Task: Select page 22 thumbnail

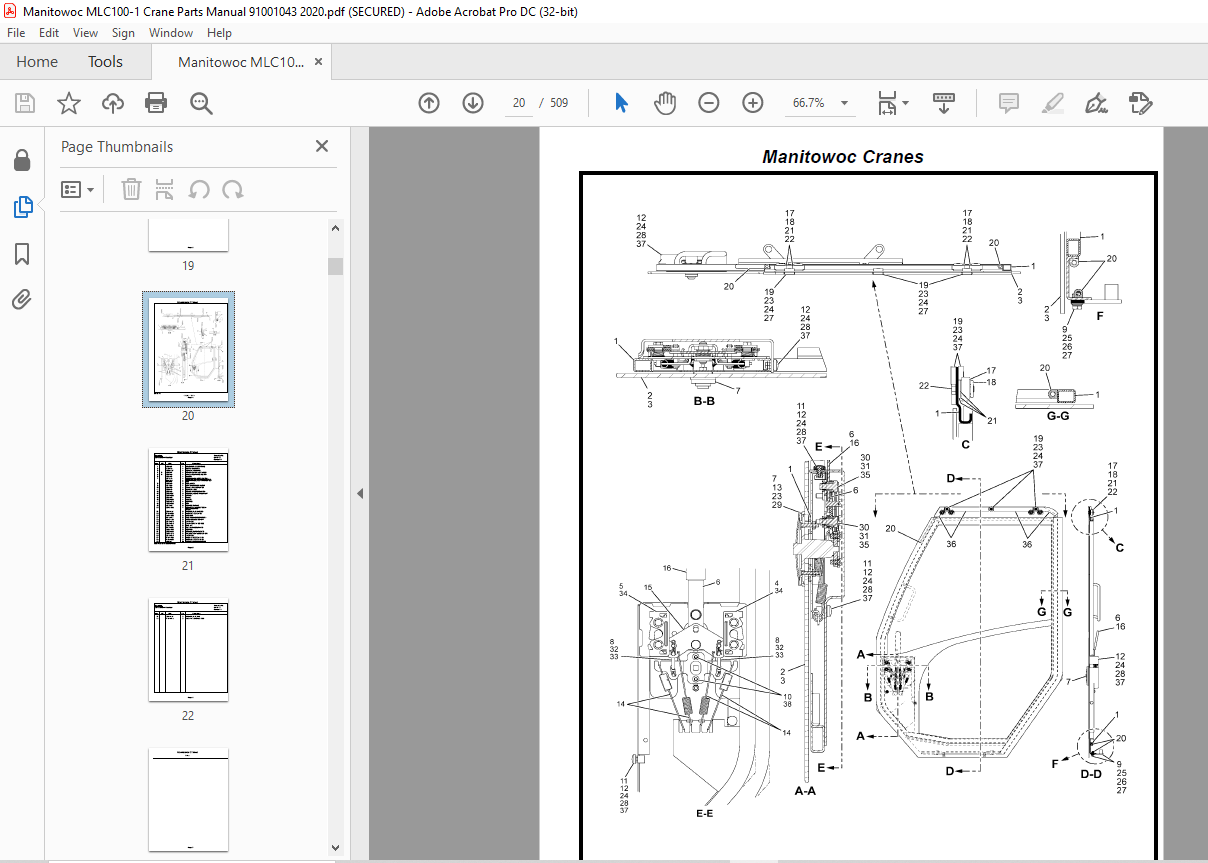Action: pyautogui.click(x=188, y=650)
